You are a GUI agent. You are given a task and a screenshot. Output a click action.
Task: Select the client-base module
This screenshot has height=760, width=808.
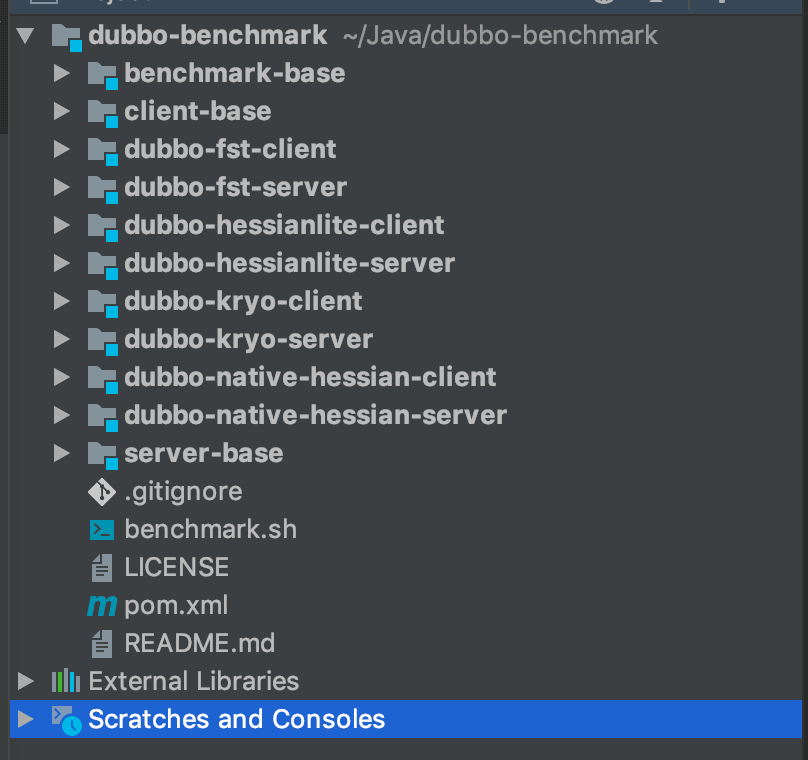197,111
